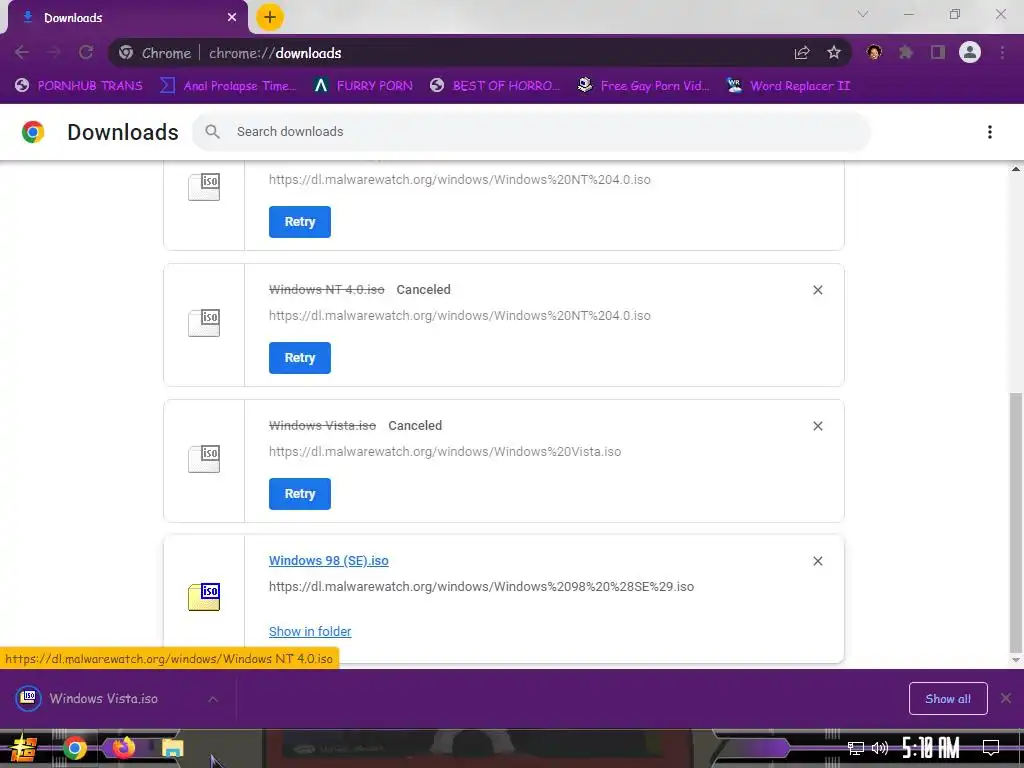
Task: Click the canceled Windows NT 4.0 iso icon
Action: point(204,323)
